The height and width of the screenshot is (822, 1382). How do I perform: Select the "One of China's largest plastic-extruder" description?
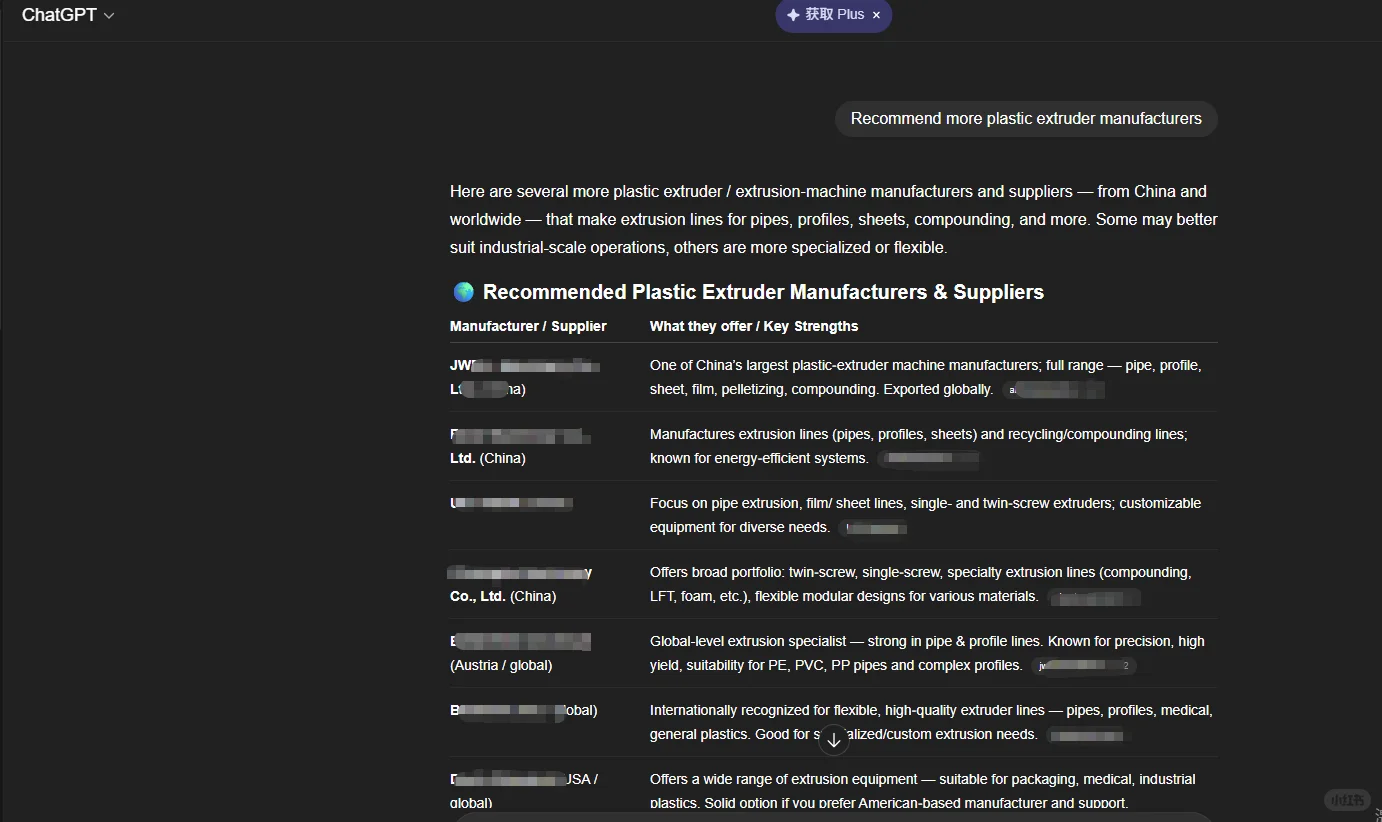926,377
